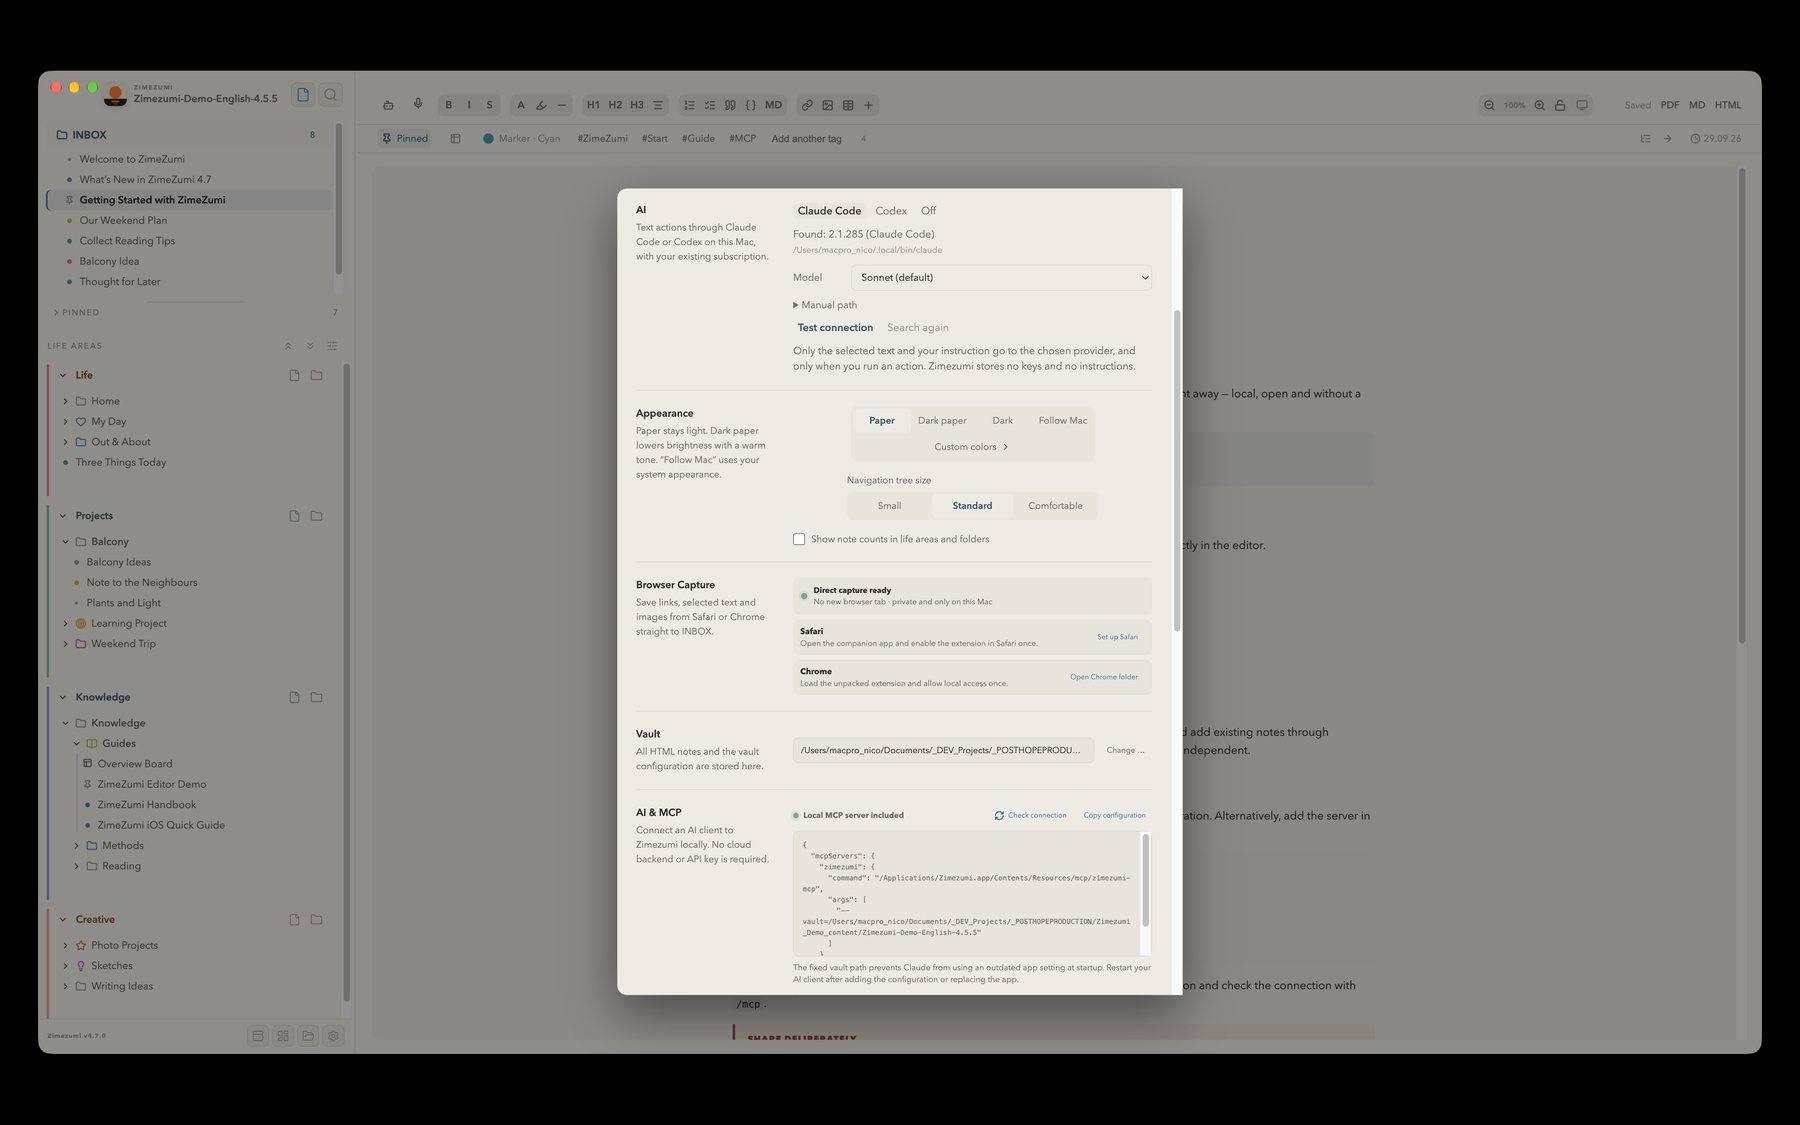Switch appearance to Dark paper
Viewport: 1800px width, 1125px height.
[x=942, y=421]
